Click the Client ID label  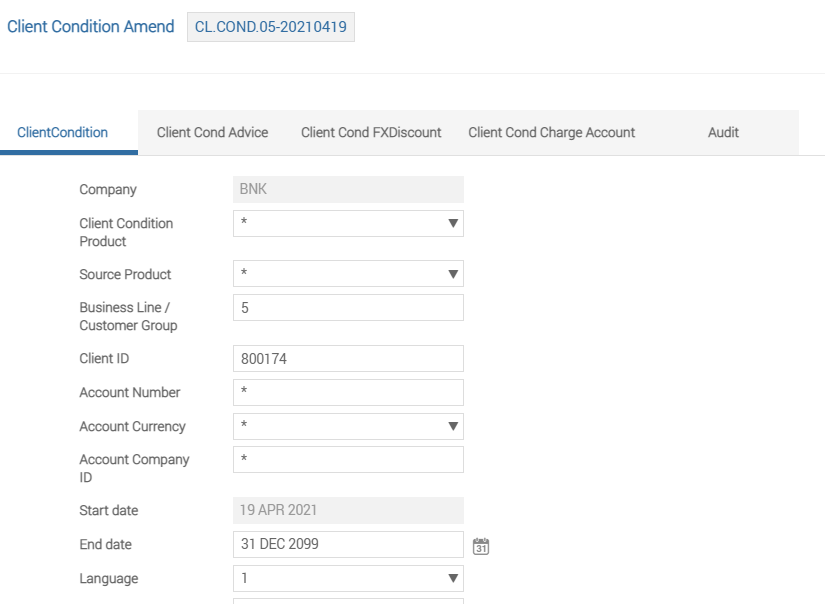104,359
